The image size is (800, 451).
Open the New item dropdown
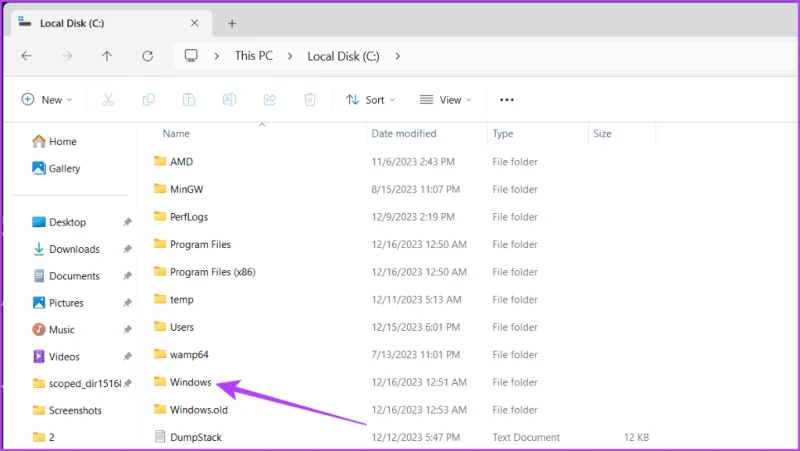(47, 99)
